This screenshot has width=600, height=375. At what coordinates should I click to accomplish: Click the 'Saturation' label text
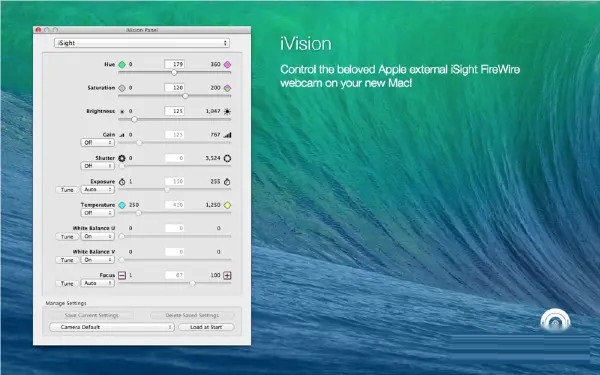click(x=101, y=88)
